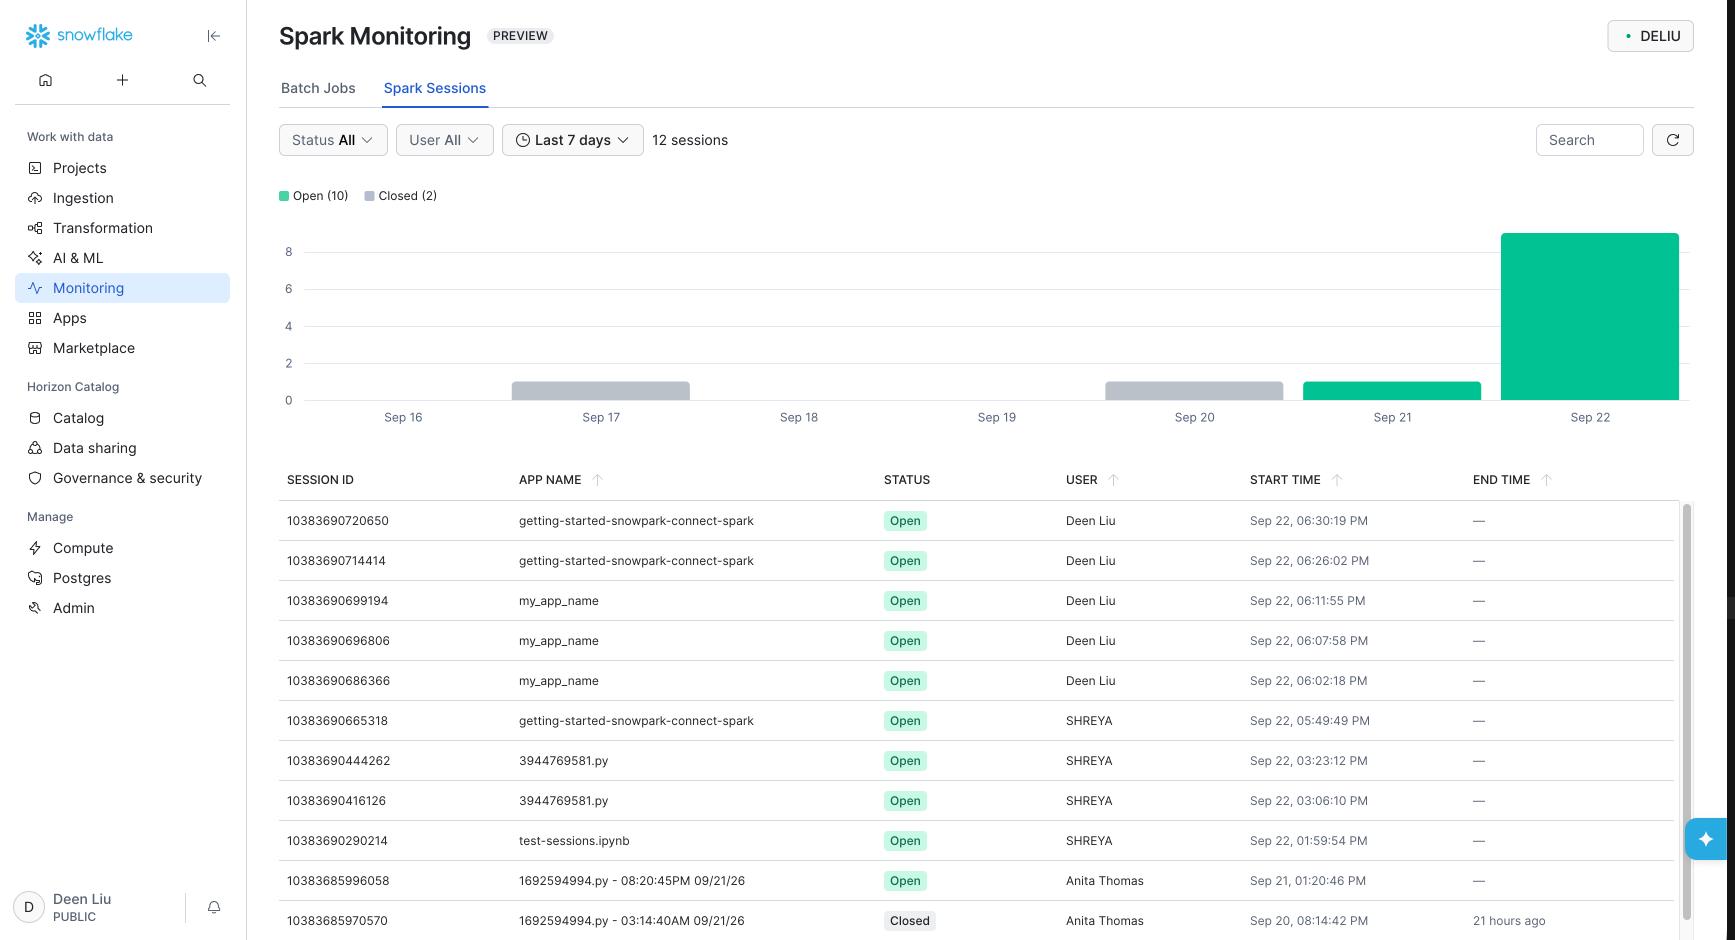Click app name 1692594994.py - 08:20:45PM 09/21/26
This screenshot has width=1735, height=940.
coord(632,881)
